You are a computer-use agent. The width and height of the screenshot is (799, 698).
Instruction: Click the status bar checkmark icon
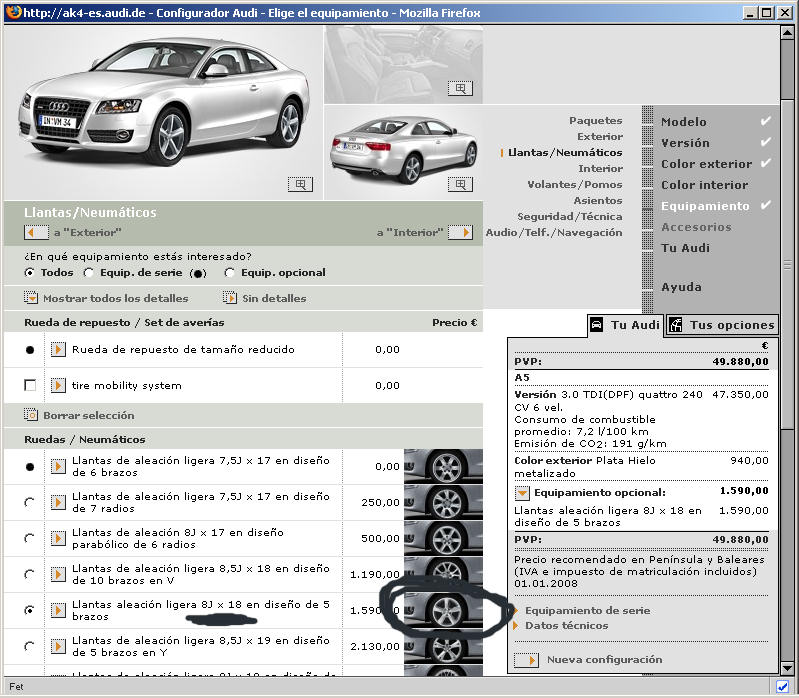point(782,686)
